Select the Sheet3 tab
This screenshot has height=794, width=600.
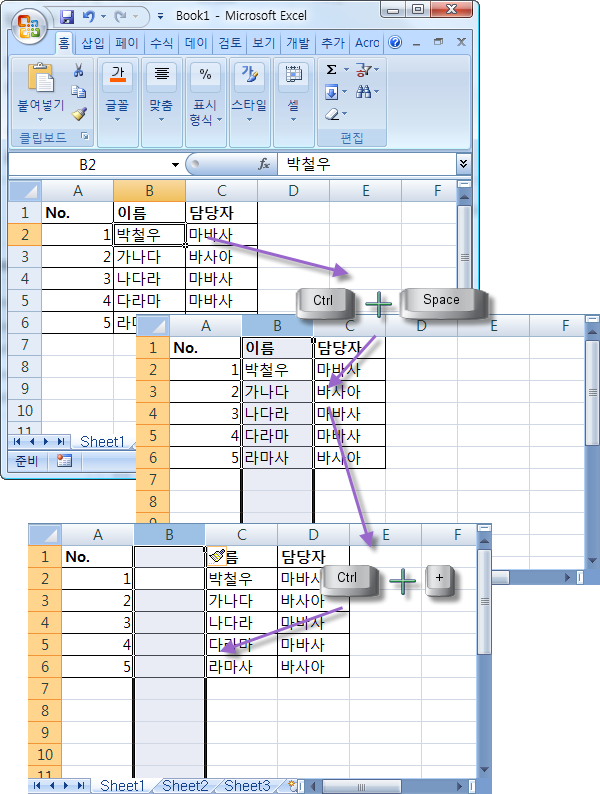pos(248,785)
